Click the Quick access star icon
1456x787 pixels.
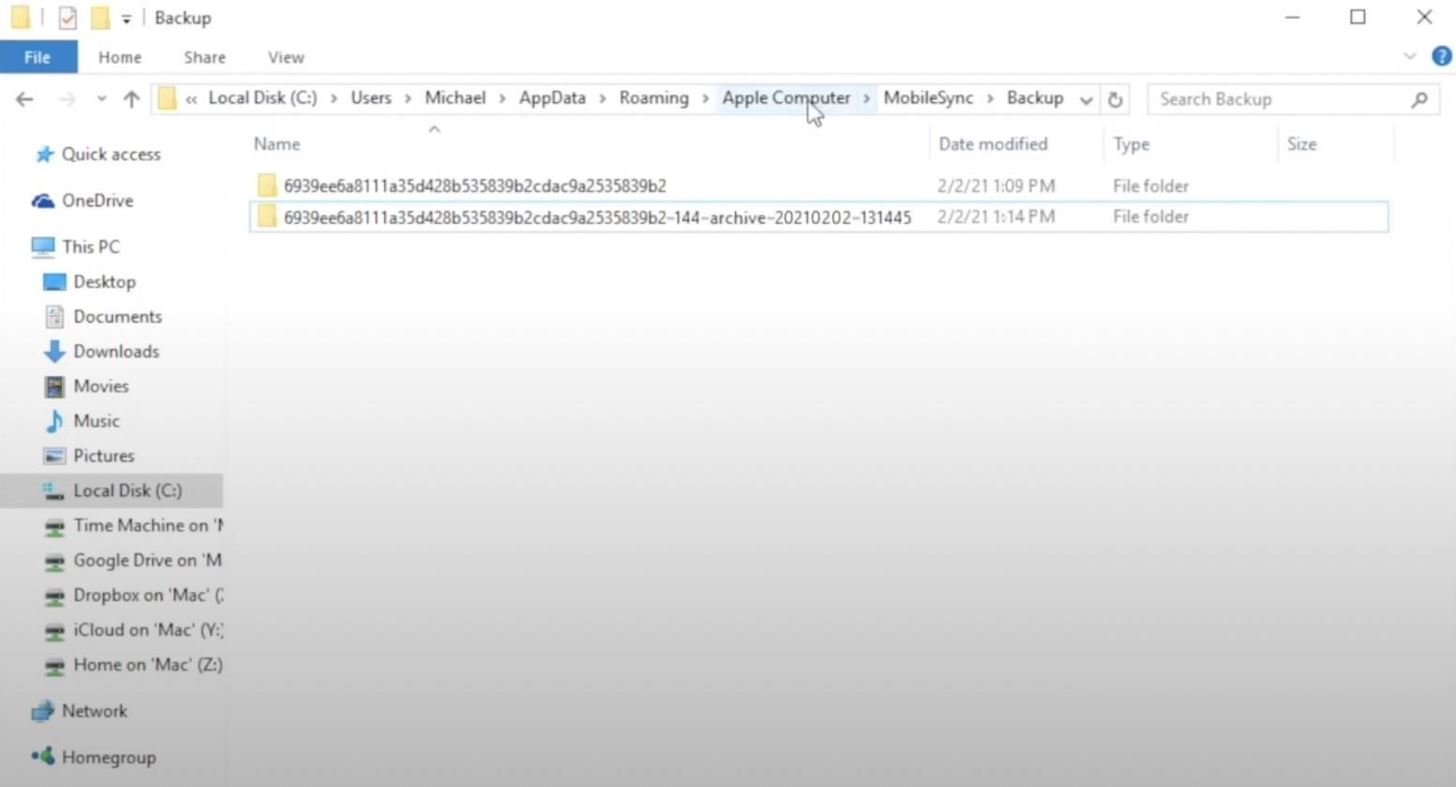click(44, 155)
